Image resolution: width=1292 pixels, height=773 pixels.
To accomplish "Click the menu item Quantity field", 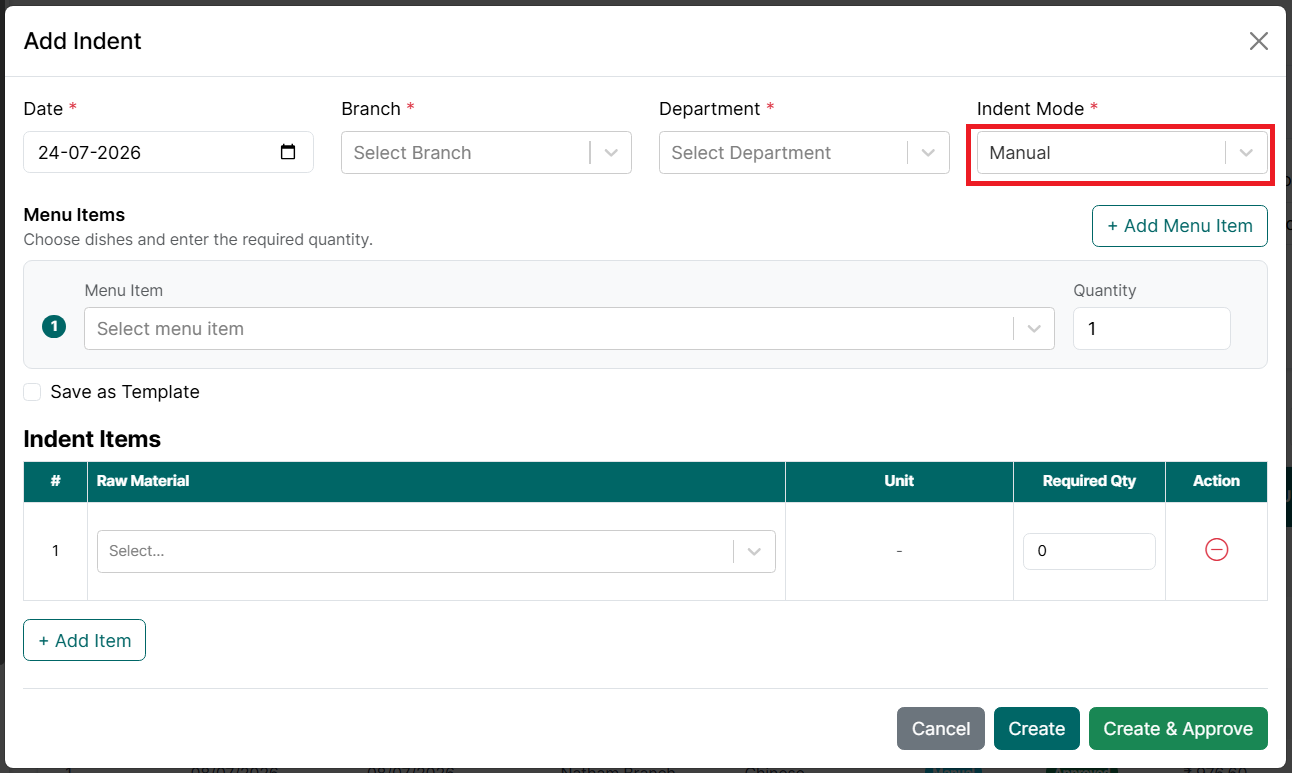I will [x=1152, y=329].
